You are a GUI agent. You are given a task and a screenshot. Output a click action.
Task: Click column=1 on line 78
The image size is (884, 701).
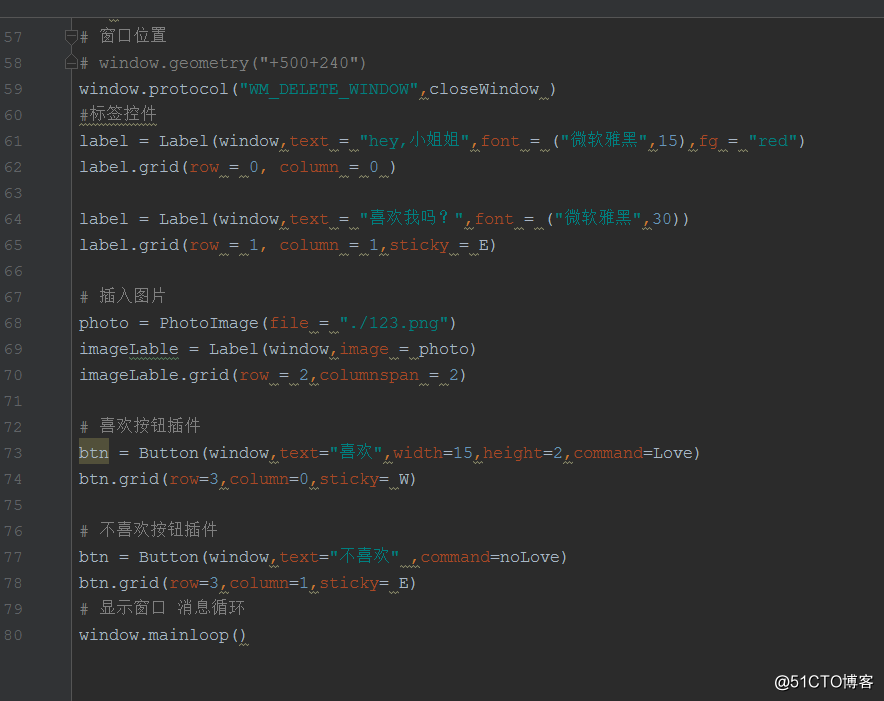pos(269,583)
